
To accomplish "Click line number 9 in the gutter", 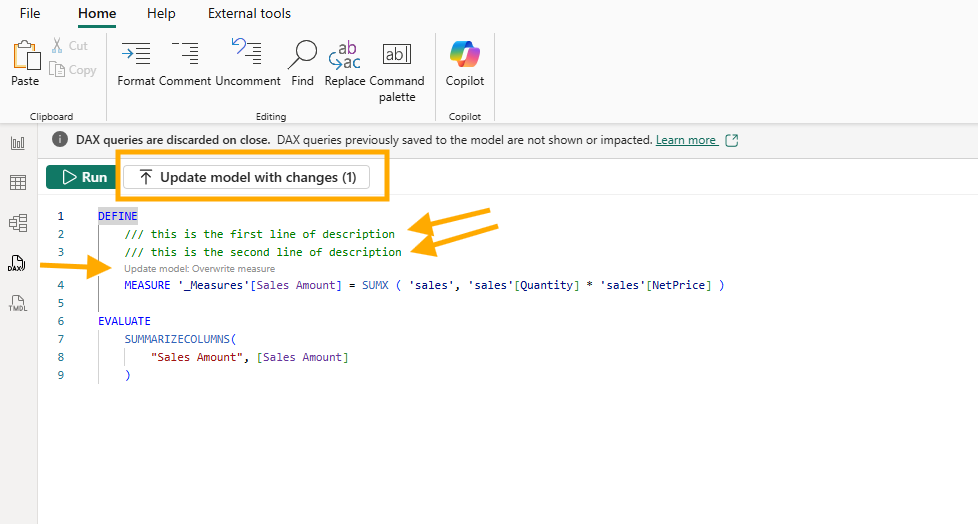I will (61, 376).
